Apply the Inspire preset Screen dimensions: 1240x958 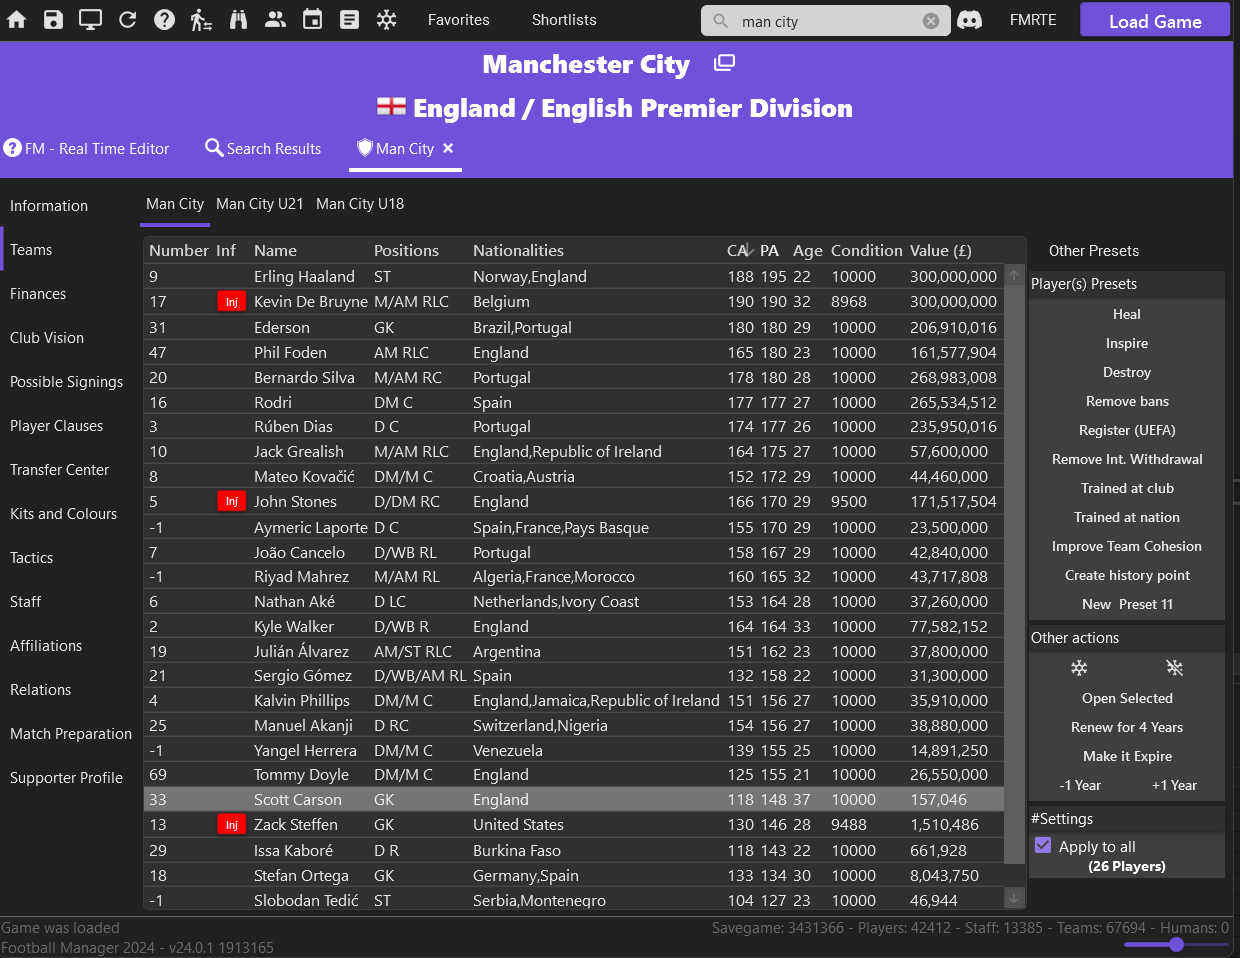(x=1127, y=343)
